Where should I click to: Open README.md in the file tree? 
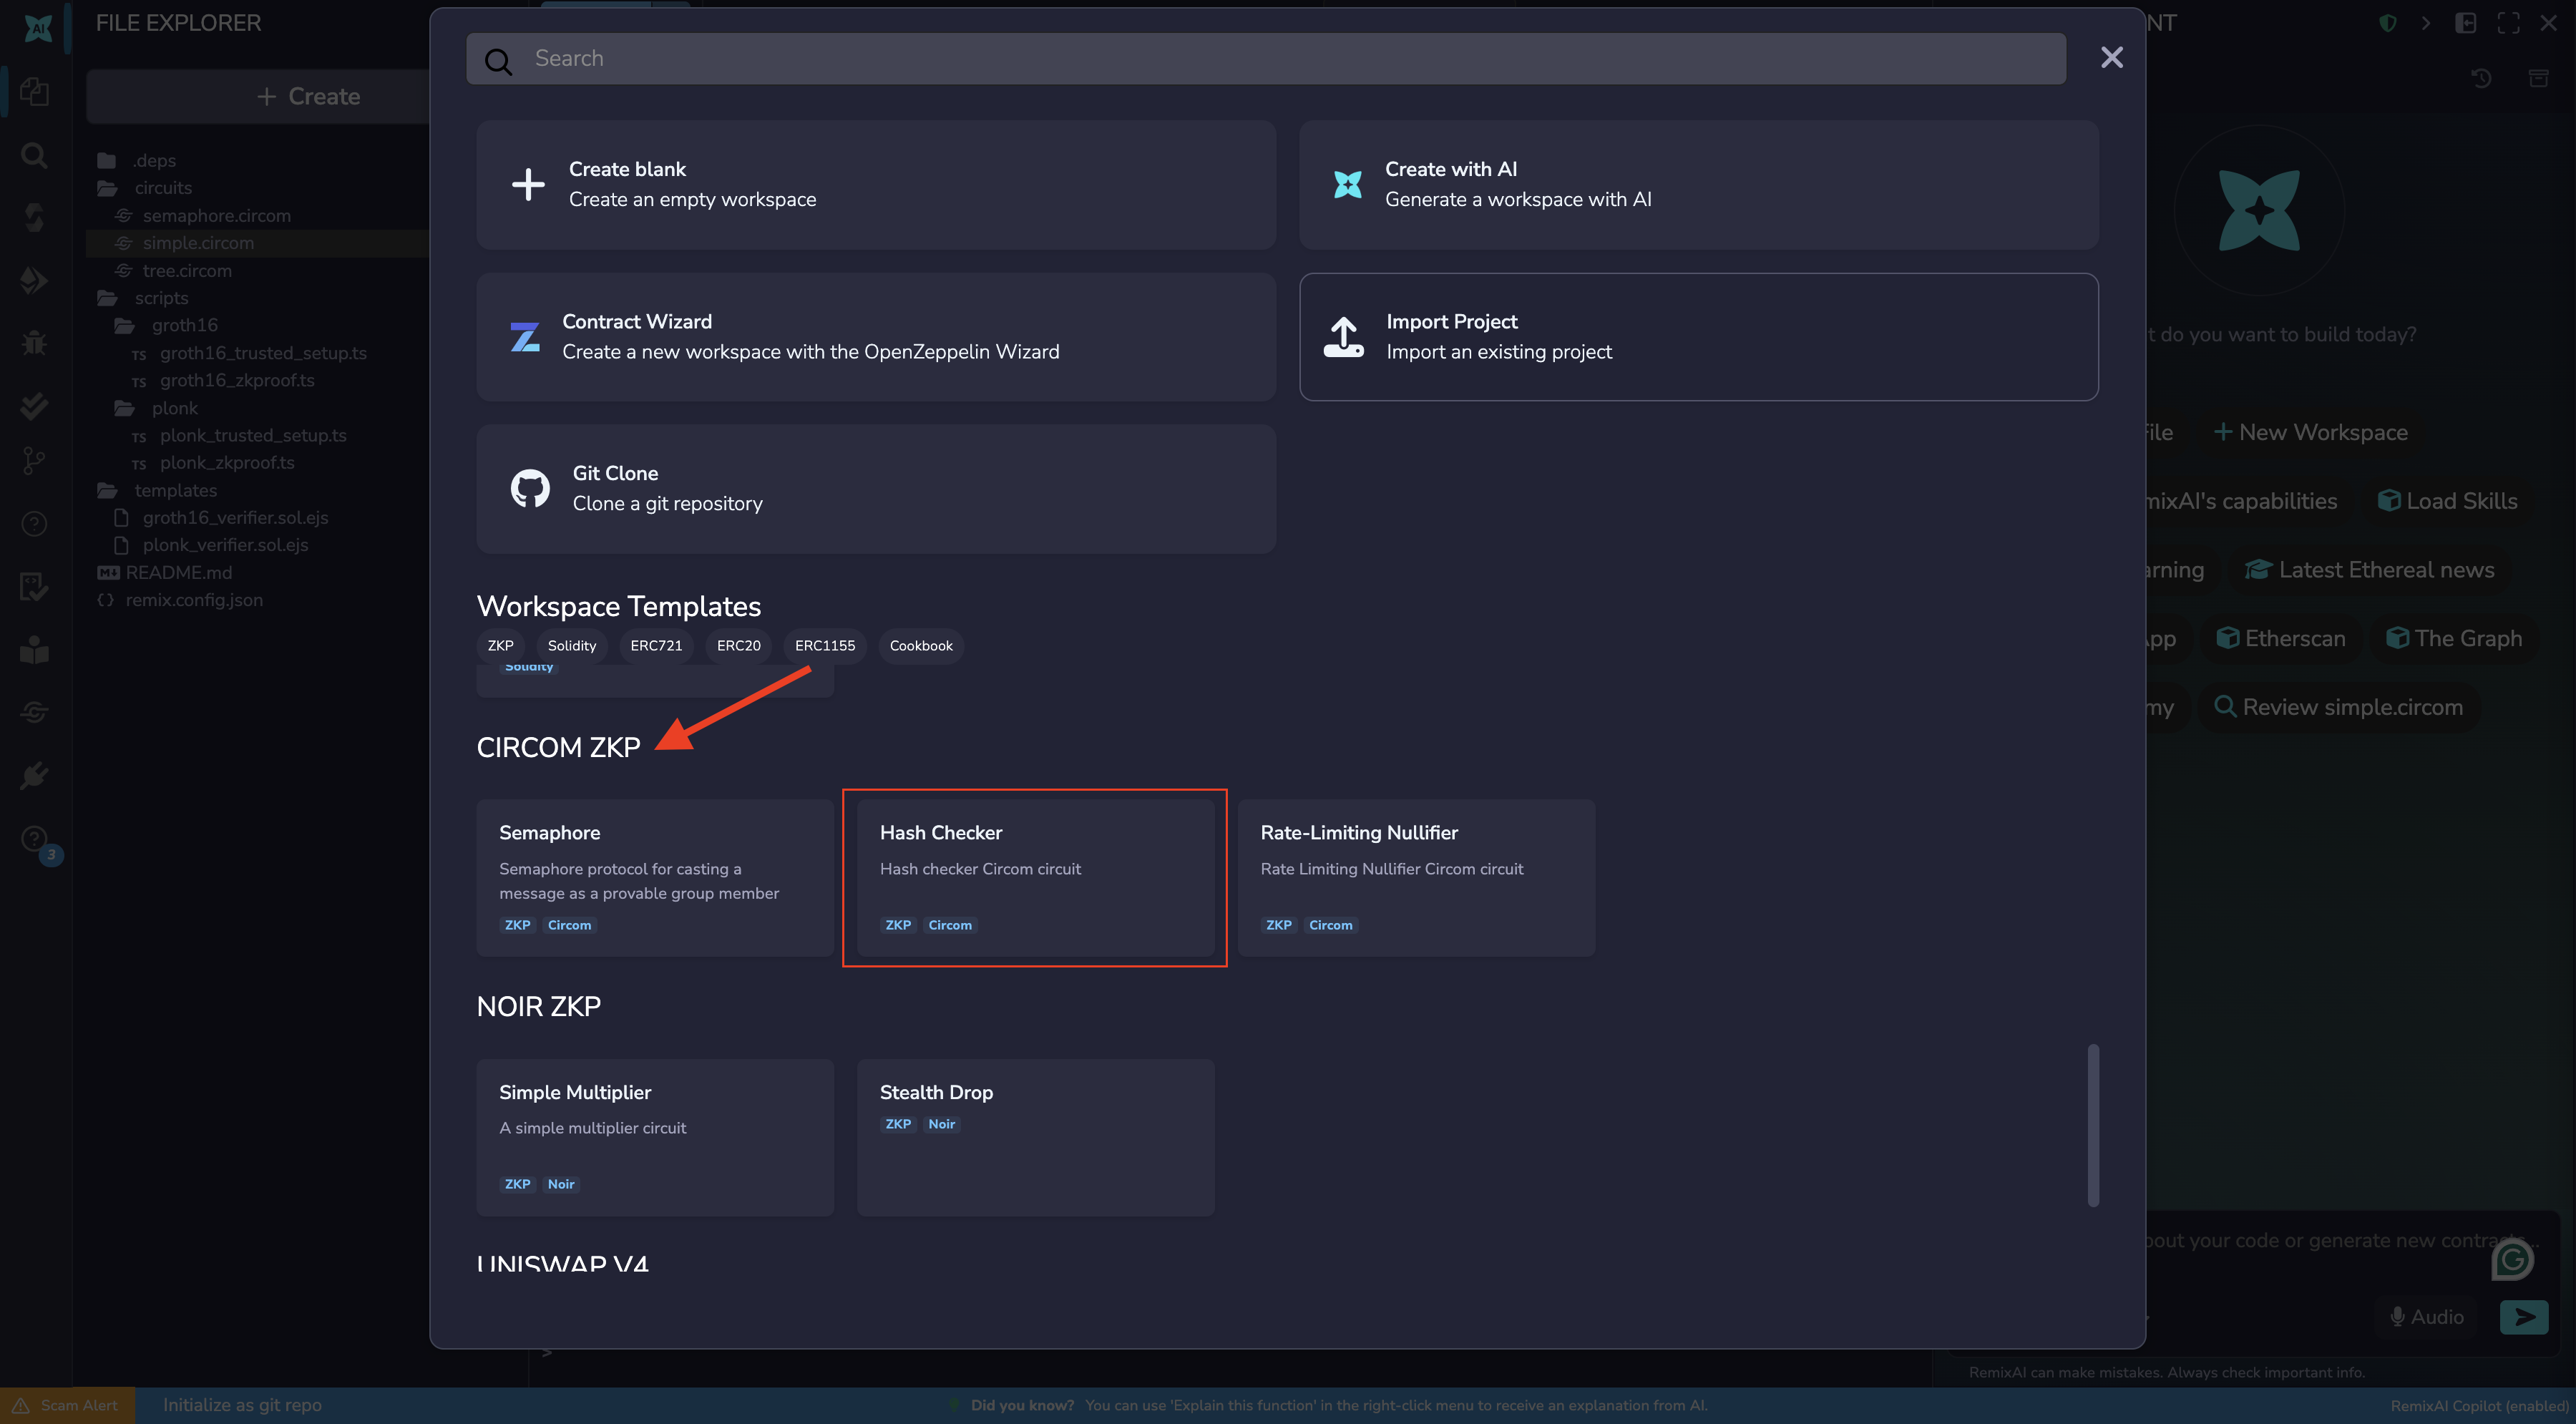178,572
